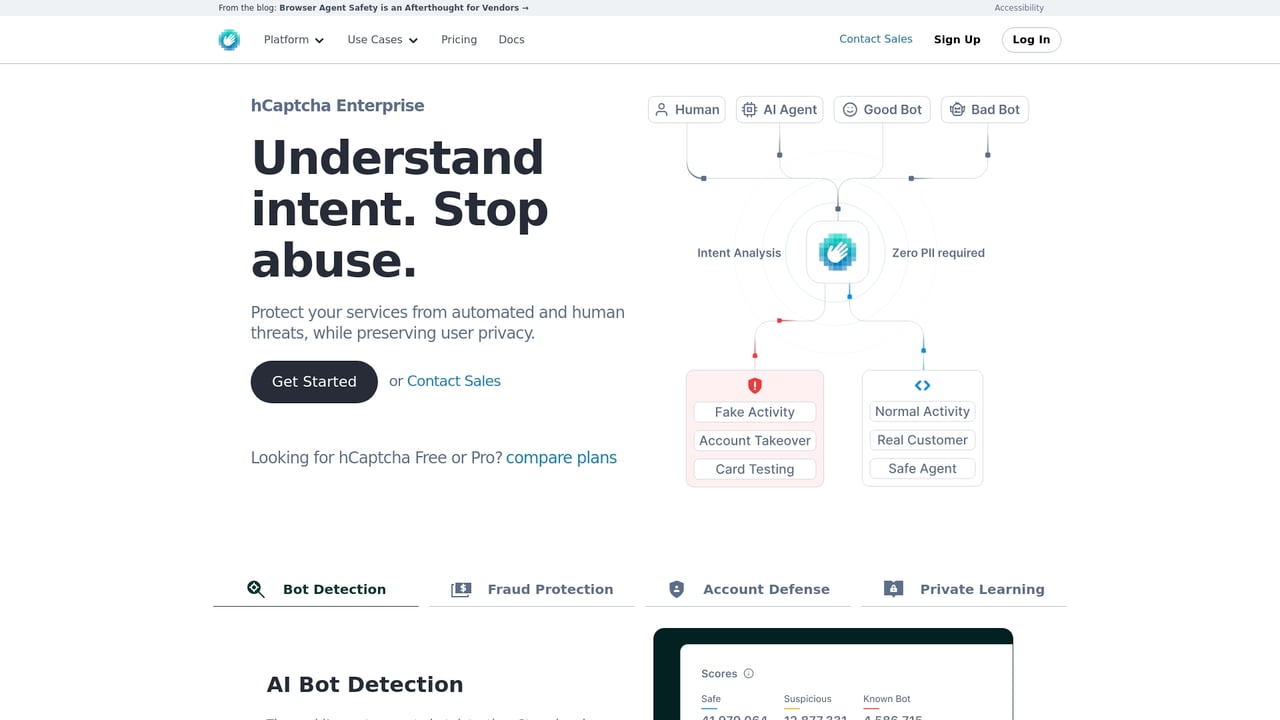Click the Log In button
Screen dimensions: 1280x720
click(x=1031, y=40)
